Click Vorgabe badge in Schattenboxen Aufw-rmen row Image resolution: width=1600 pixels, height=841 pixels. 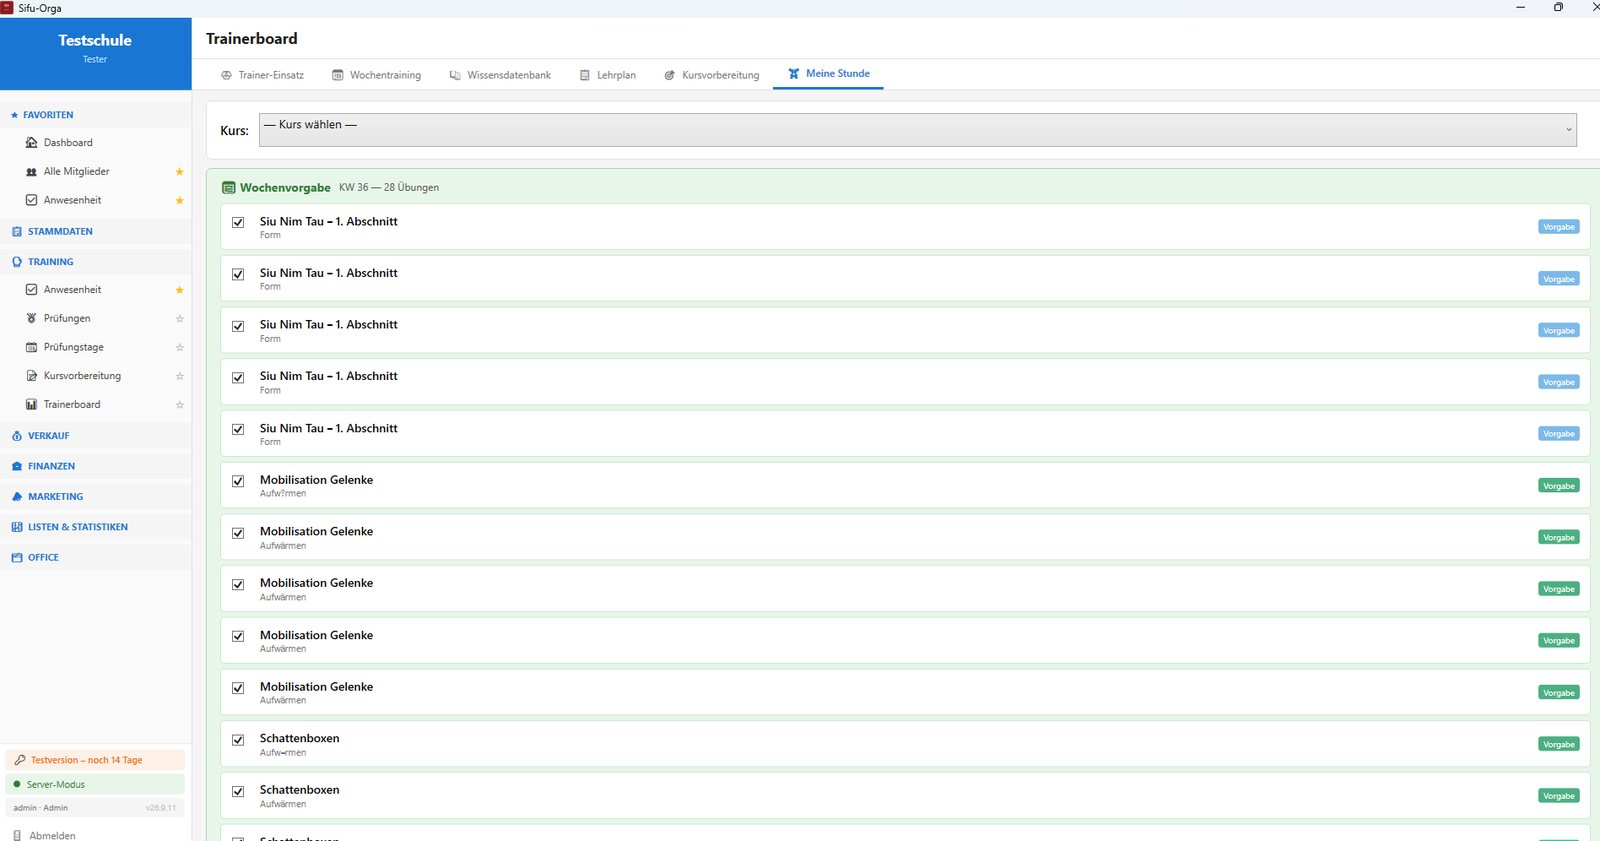[1558, 744]
